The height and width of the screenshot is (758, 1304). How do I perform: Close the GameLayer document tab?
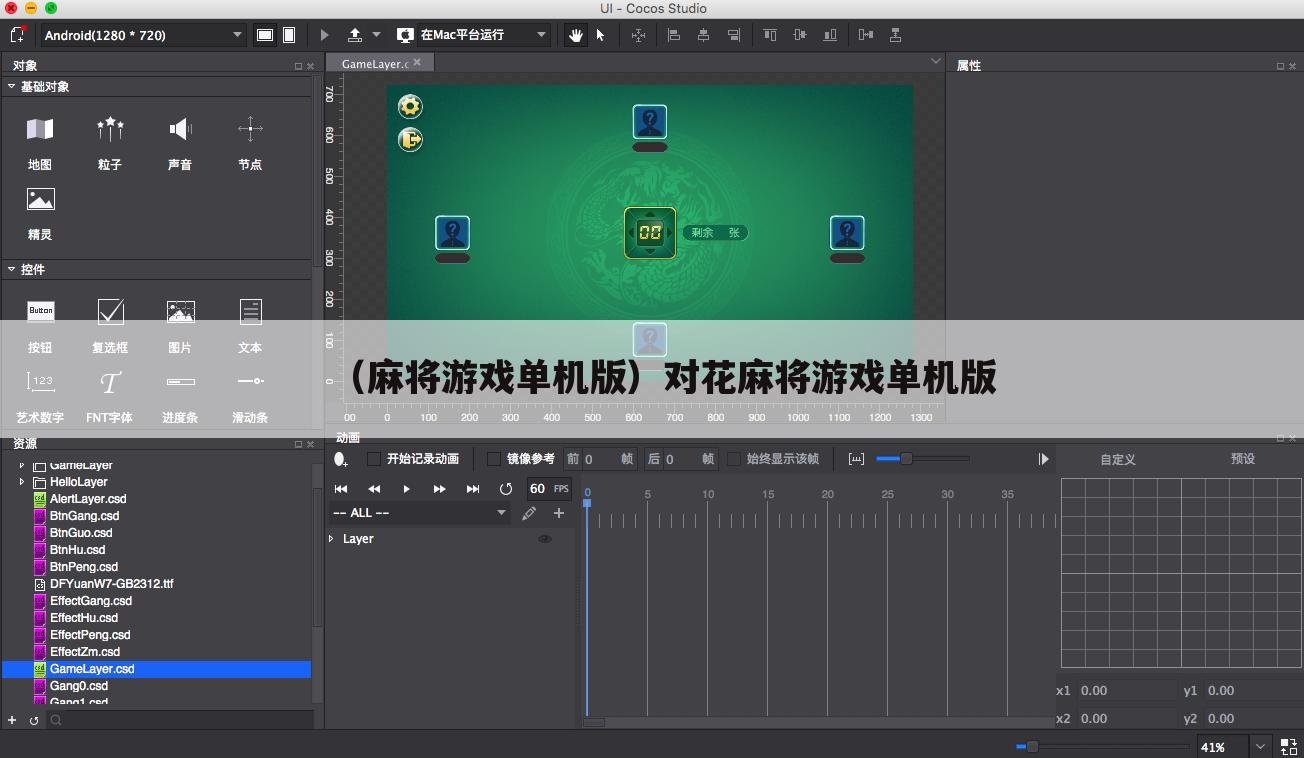pyautogui.click(x=417, y=62)
